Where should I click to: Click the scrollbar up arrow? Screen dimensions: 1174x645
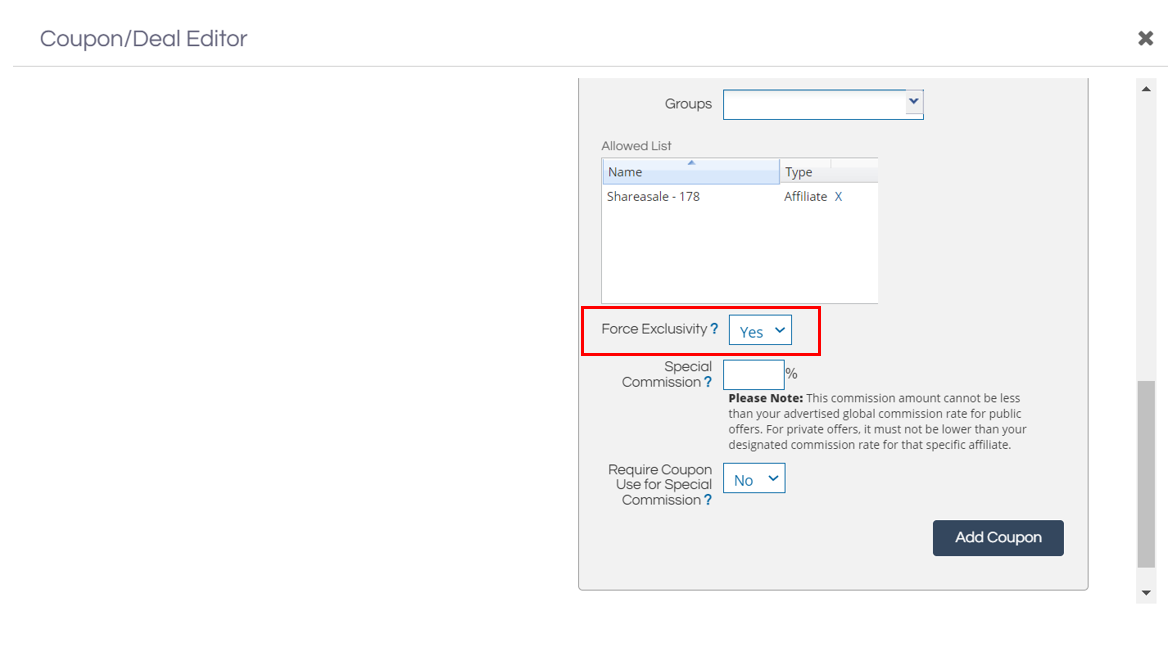click(1146, 89)
